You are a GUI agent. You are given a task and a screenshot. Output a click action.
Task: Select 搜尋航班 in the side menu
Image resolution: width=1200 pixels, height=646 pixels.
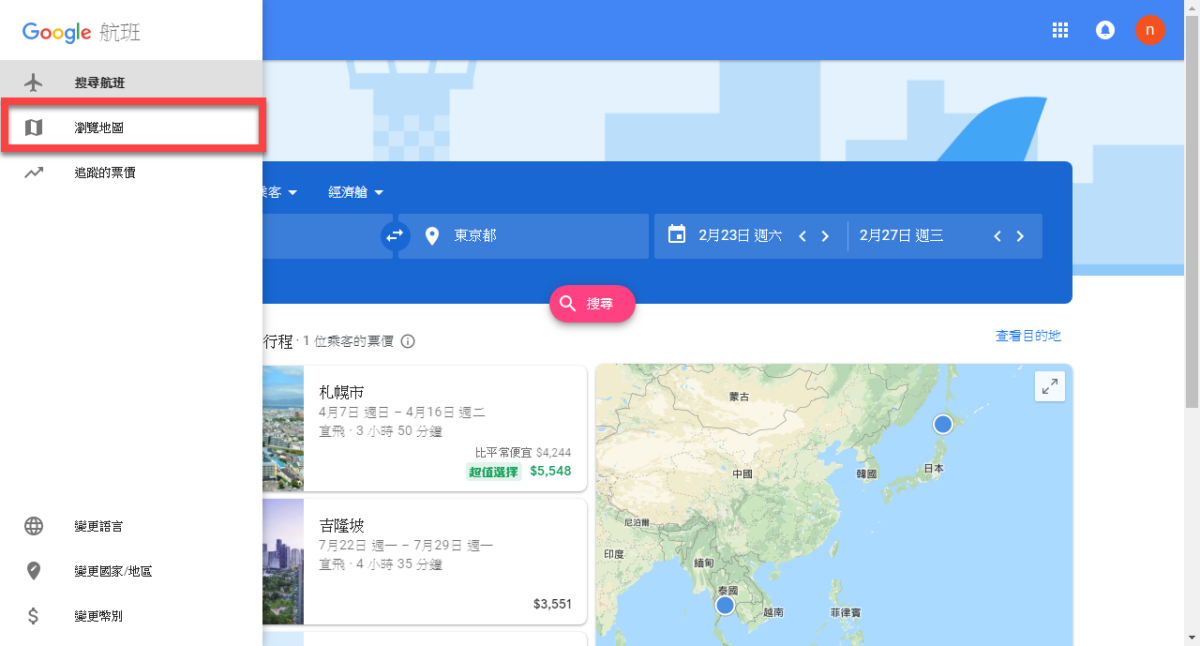131,82
